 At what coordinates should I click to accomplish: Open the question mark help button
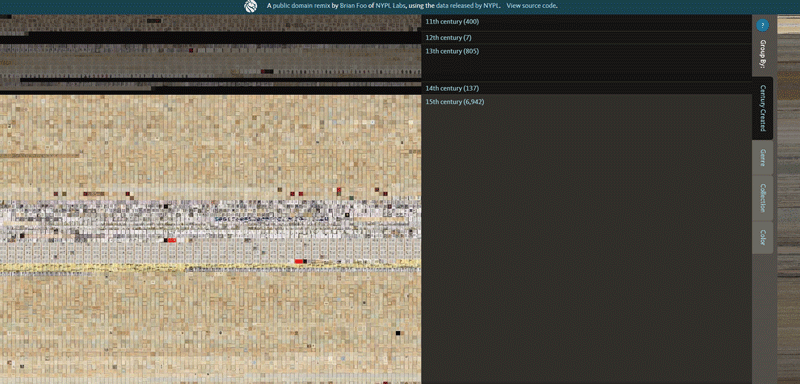[x=762, y=25]
